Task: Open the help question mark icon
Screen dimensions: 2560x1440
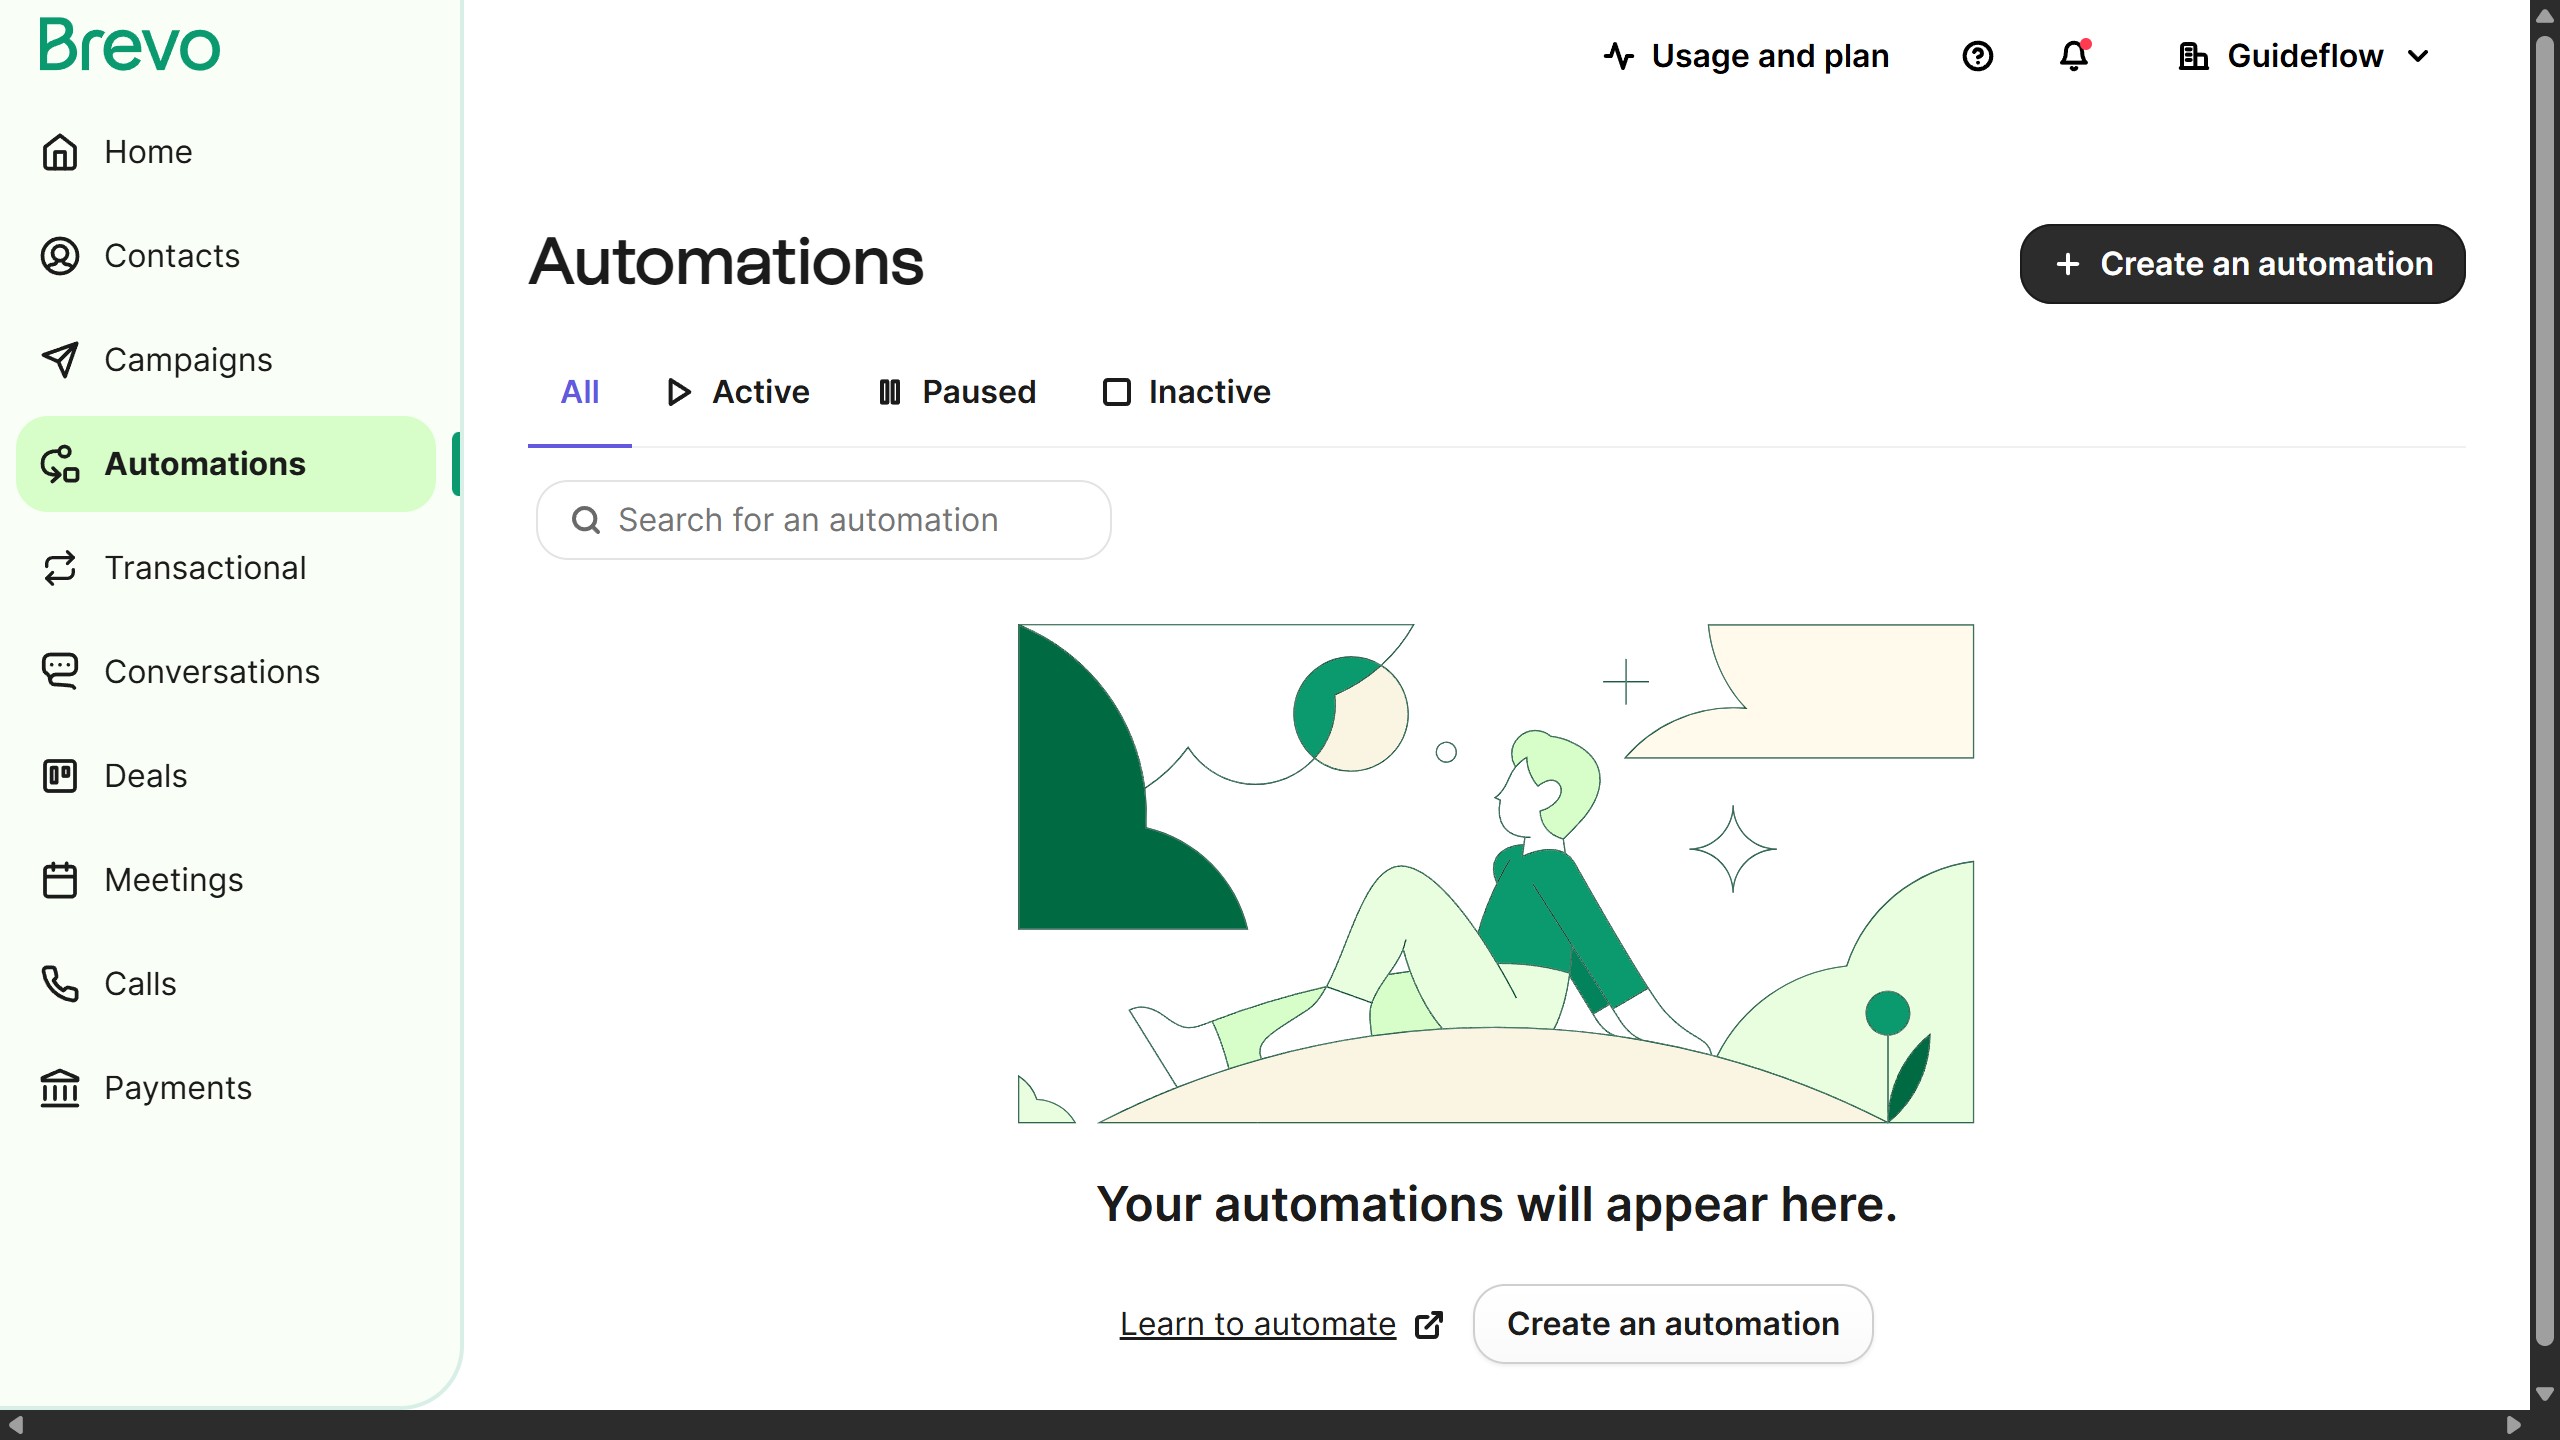Action: pos(1977,56)
